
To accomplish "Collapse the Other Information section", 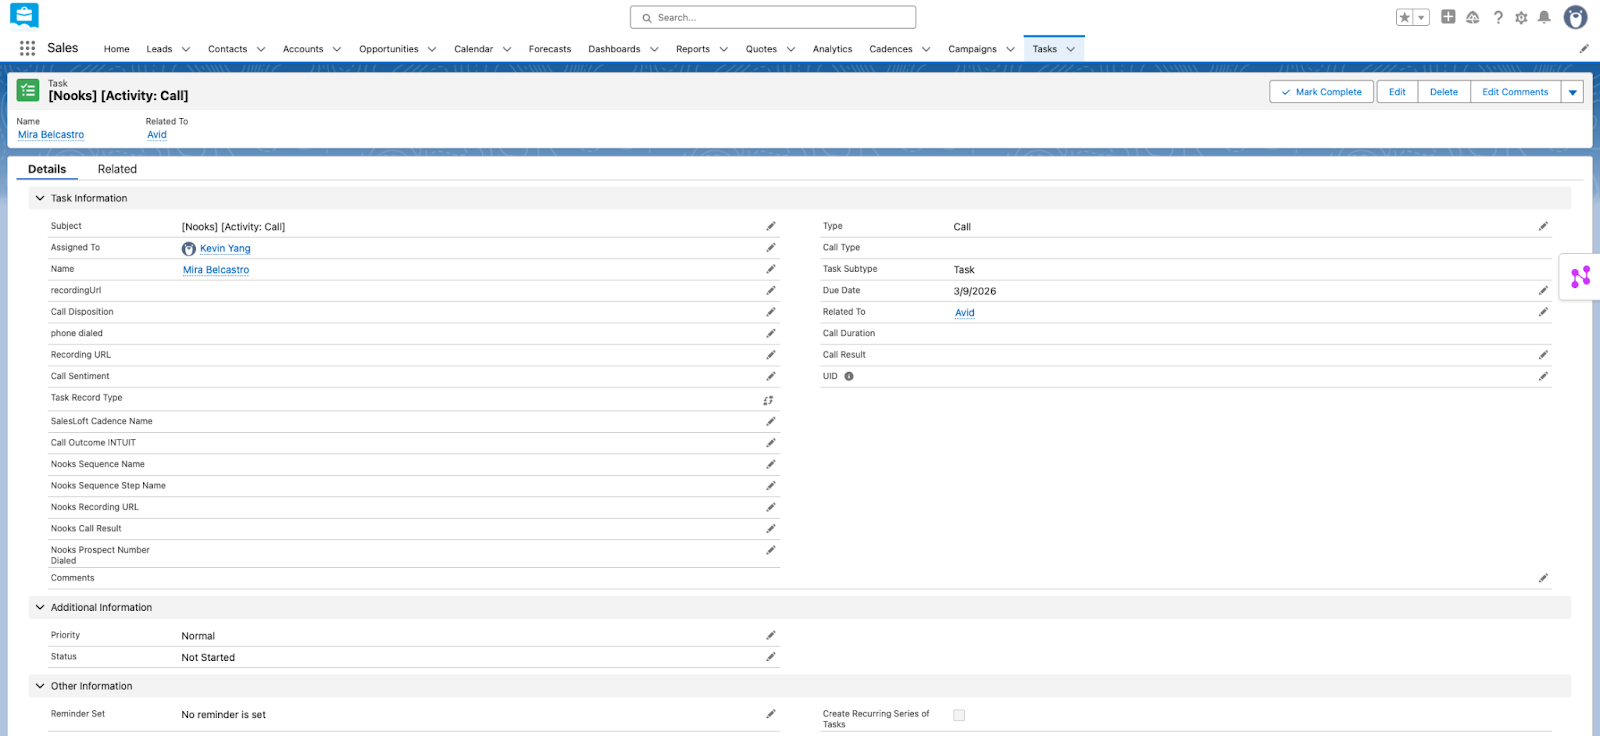I will [x=40, y=686].
